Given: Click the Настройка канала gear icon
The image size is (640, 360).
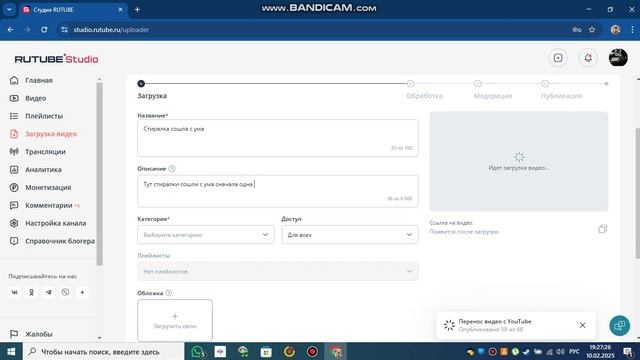Looking at the screenshot, I should tap(14, 223).
